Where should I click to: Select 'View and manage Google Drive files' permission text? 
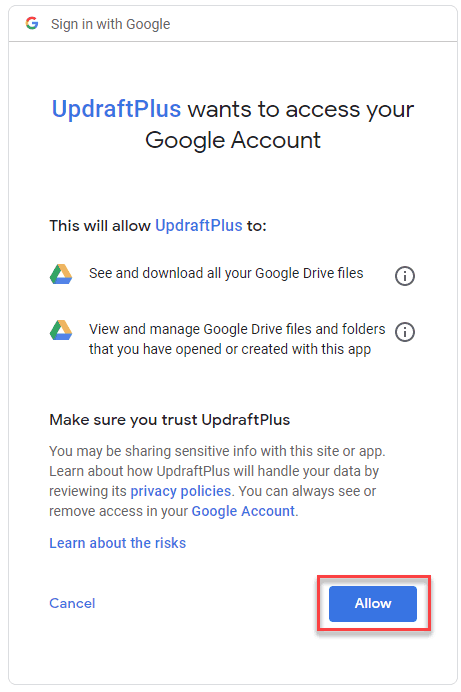point(237,339)
